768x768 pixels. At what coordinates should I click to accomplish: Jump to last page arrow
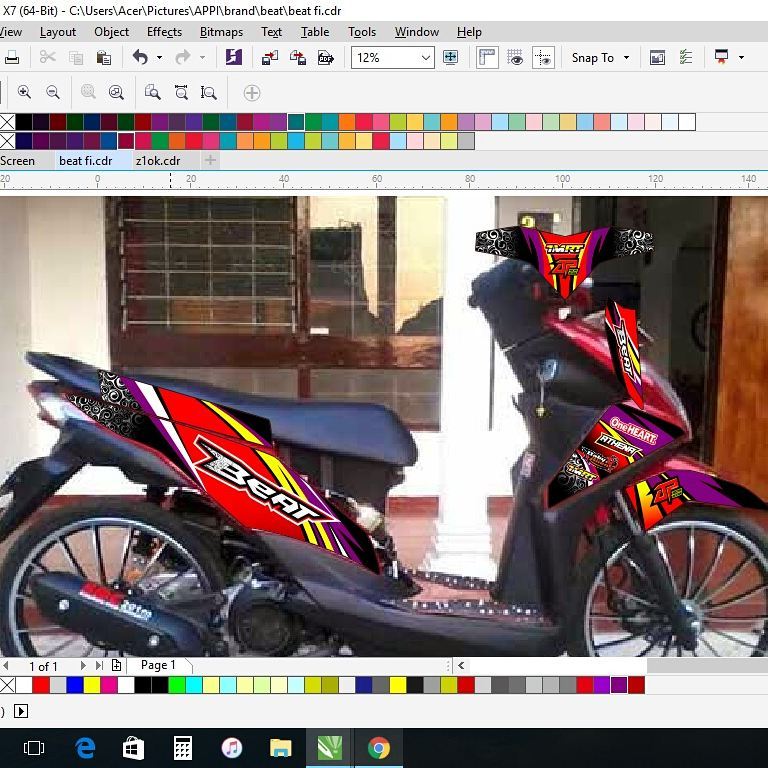pyautogui.click(x=99, y=665)
